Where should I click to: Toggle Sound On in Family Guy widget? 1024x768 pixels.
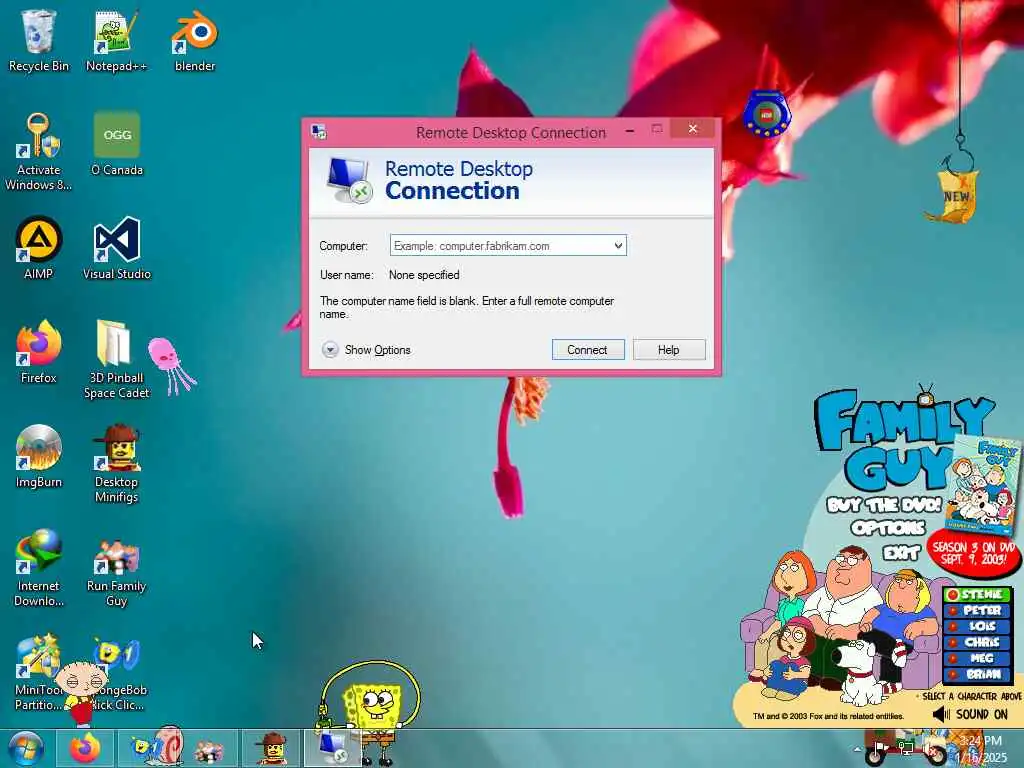(x=970, y=714)
